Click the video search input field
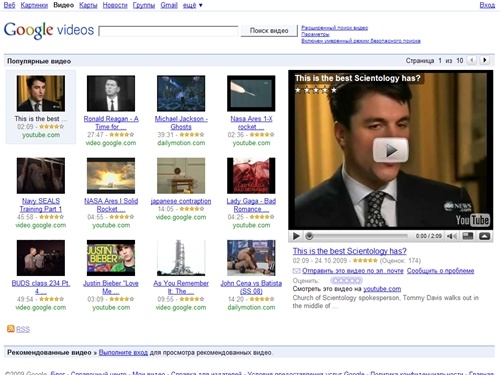 click(168, 31)
